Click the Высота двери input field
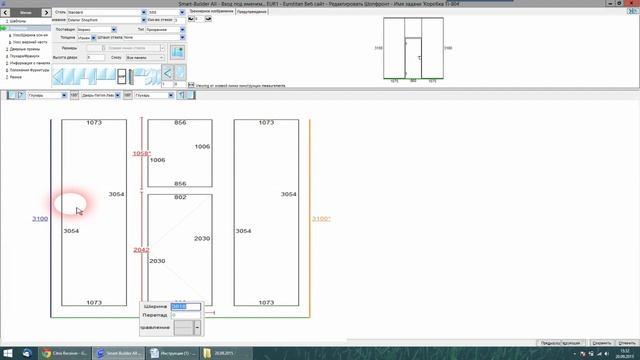The height and width of the screenshot is (360, 640). click(x=96, y=58)
